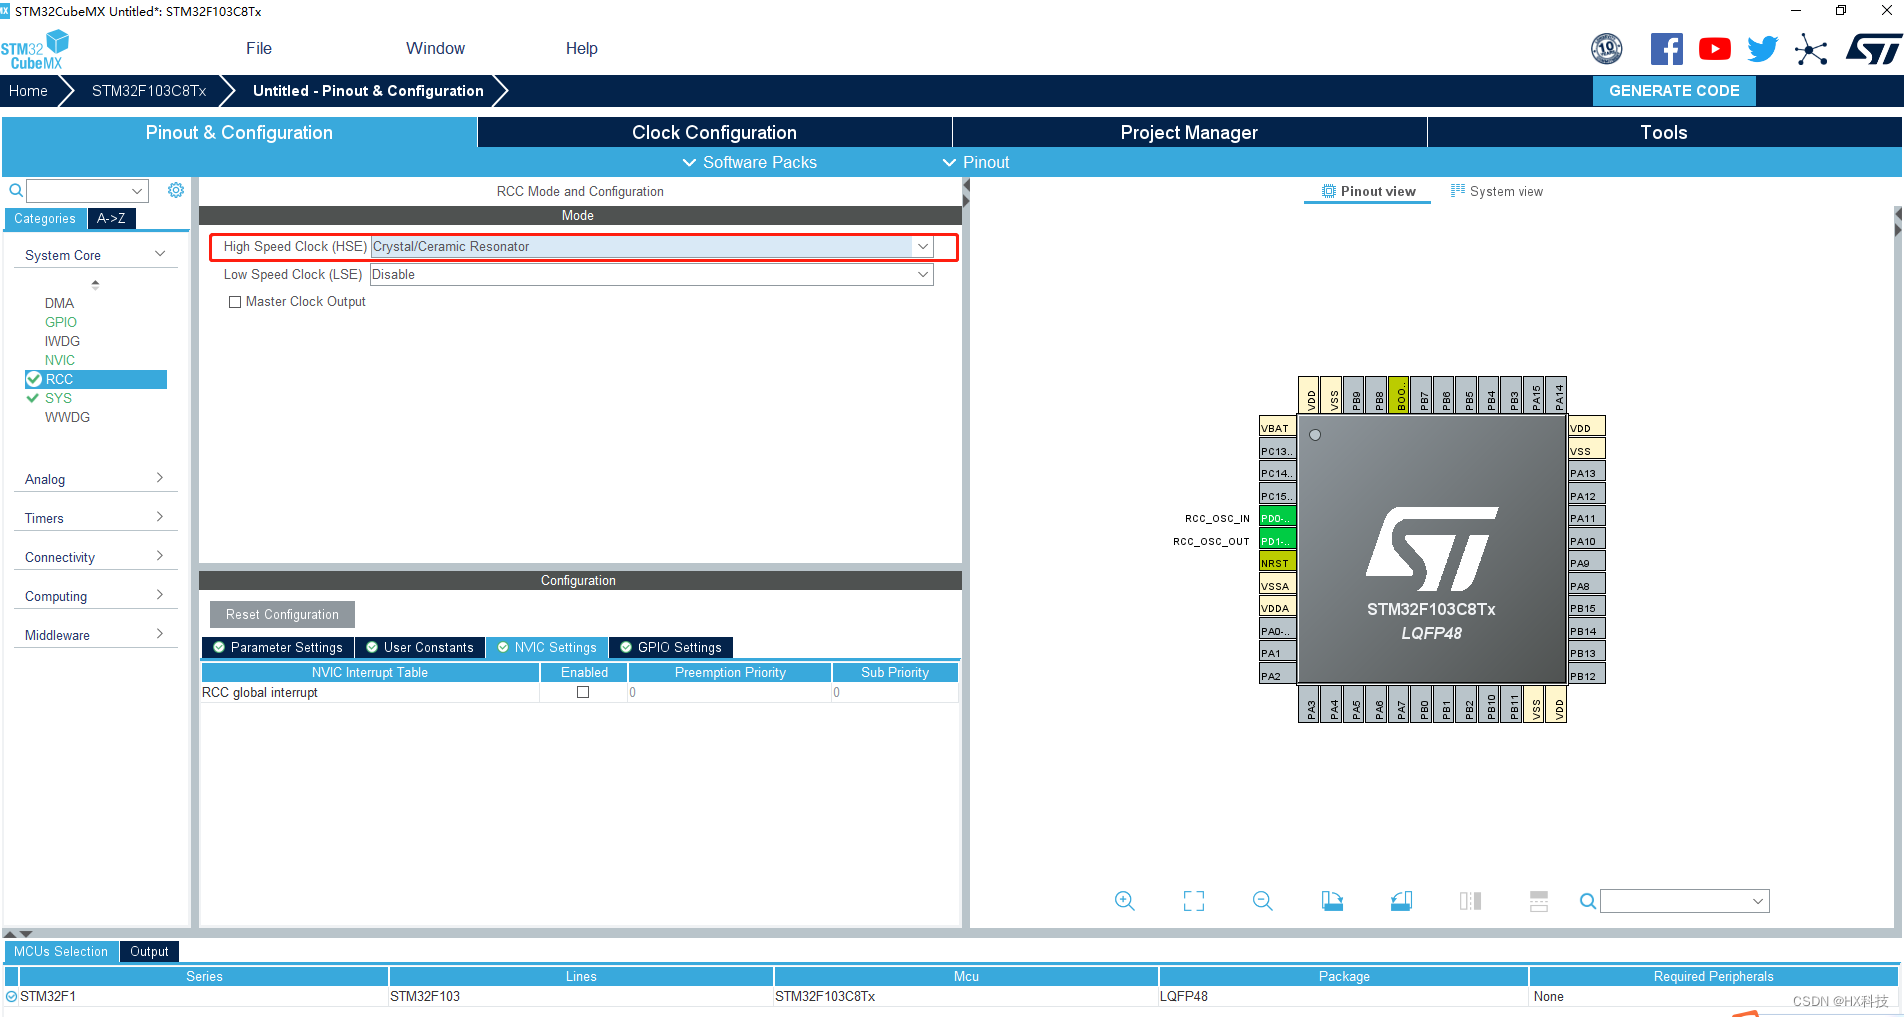
Task: Click the PA13 pin on the chip
Action: (1586, 473)
